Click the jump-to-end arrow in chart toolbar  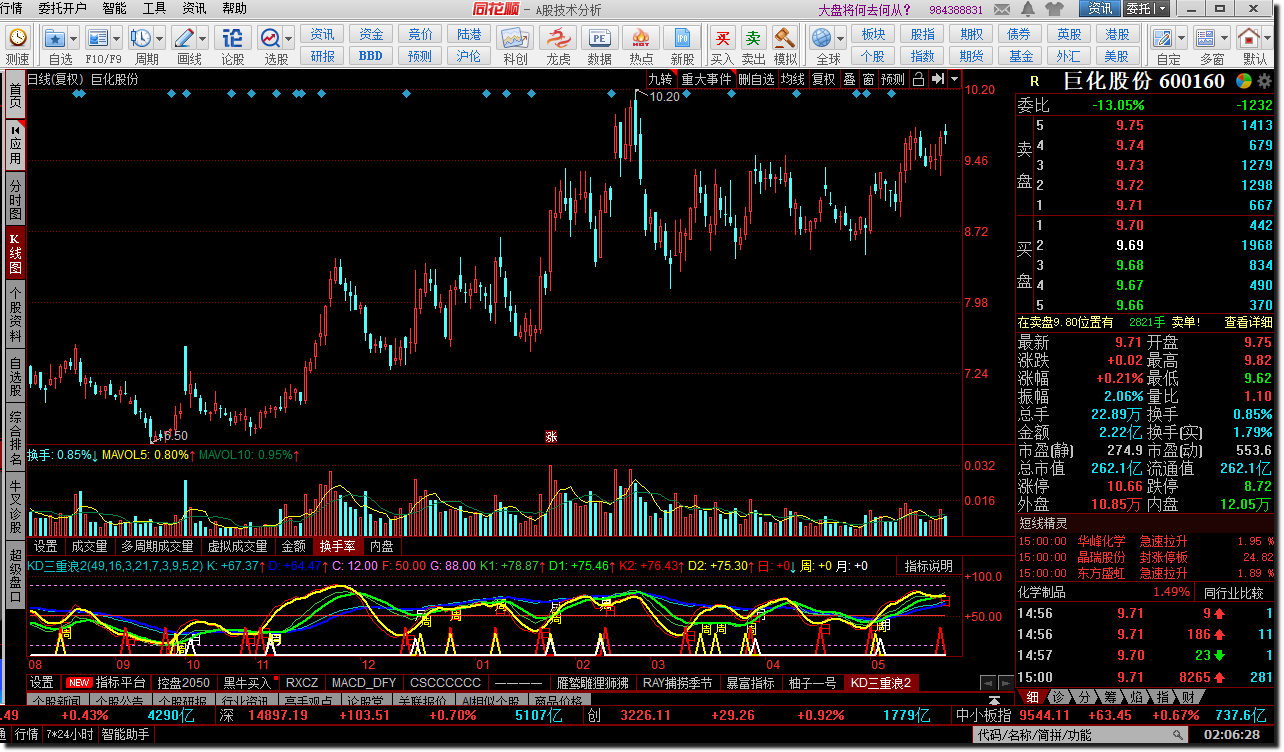(938, 79)
